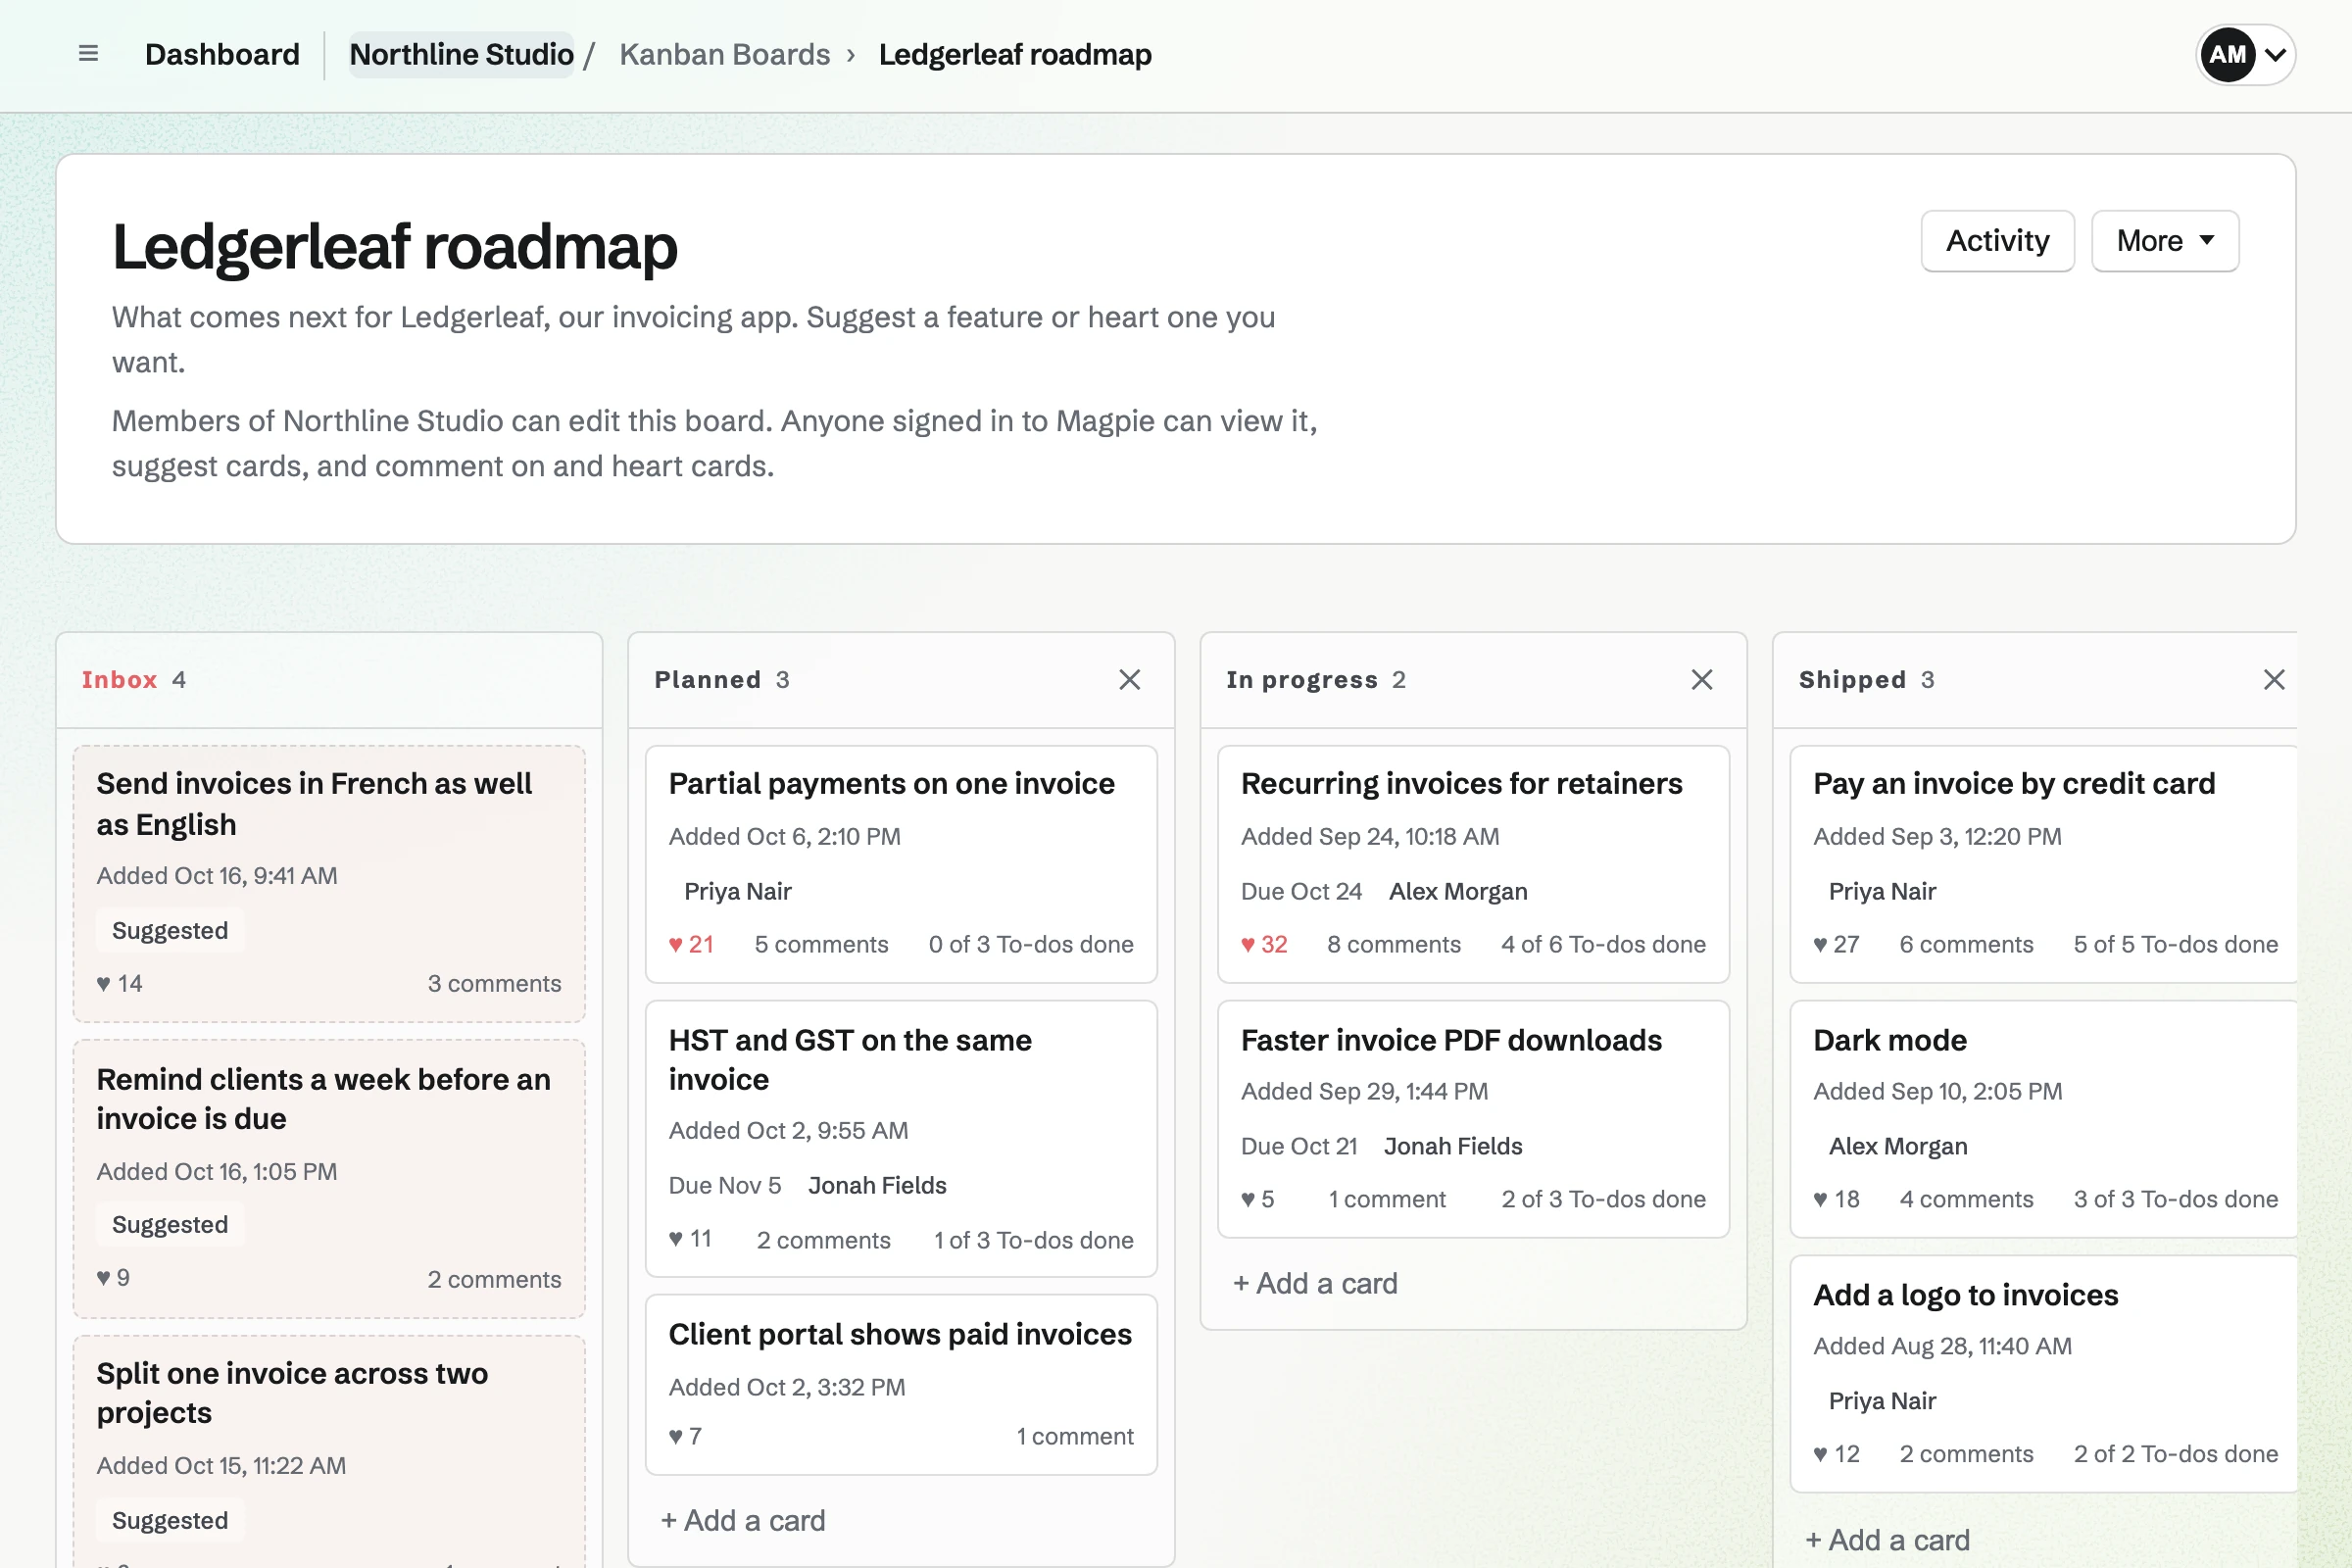Click the Shipped column title
Image resolution: width=2352 pixels, height=1568 pixels.
click(1852, 680)
